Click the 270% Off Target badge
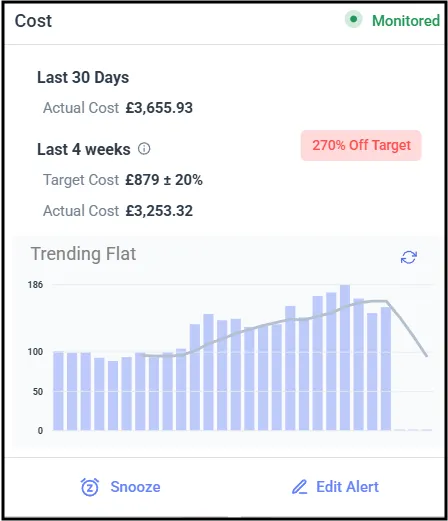The width and height of the screenshot is (448, 521). click(361, 145)
